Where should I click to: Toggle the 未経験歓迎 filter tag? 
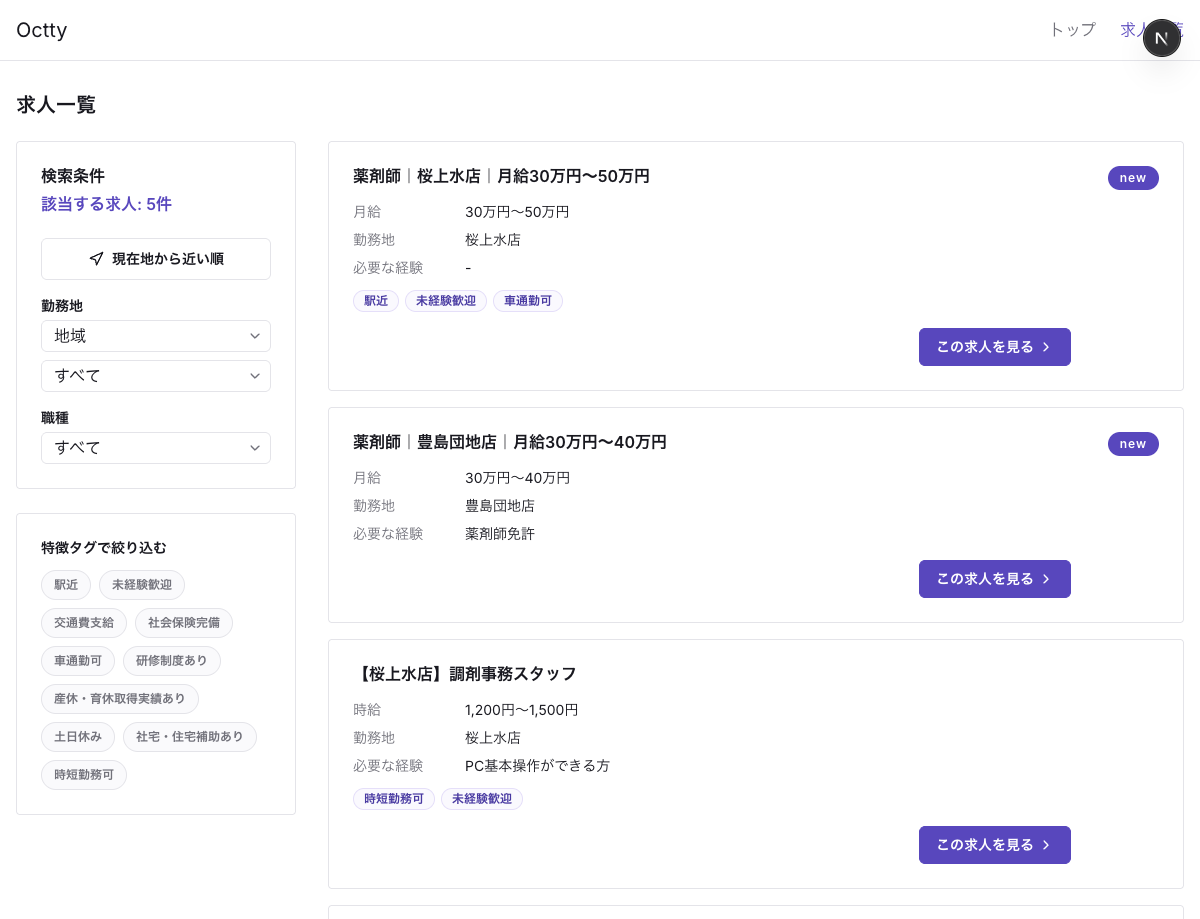[x=141, y=585]
